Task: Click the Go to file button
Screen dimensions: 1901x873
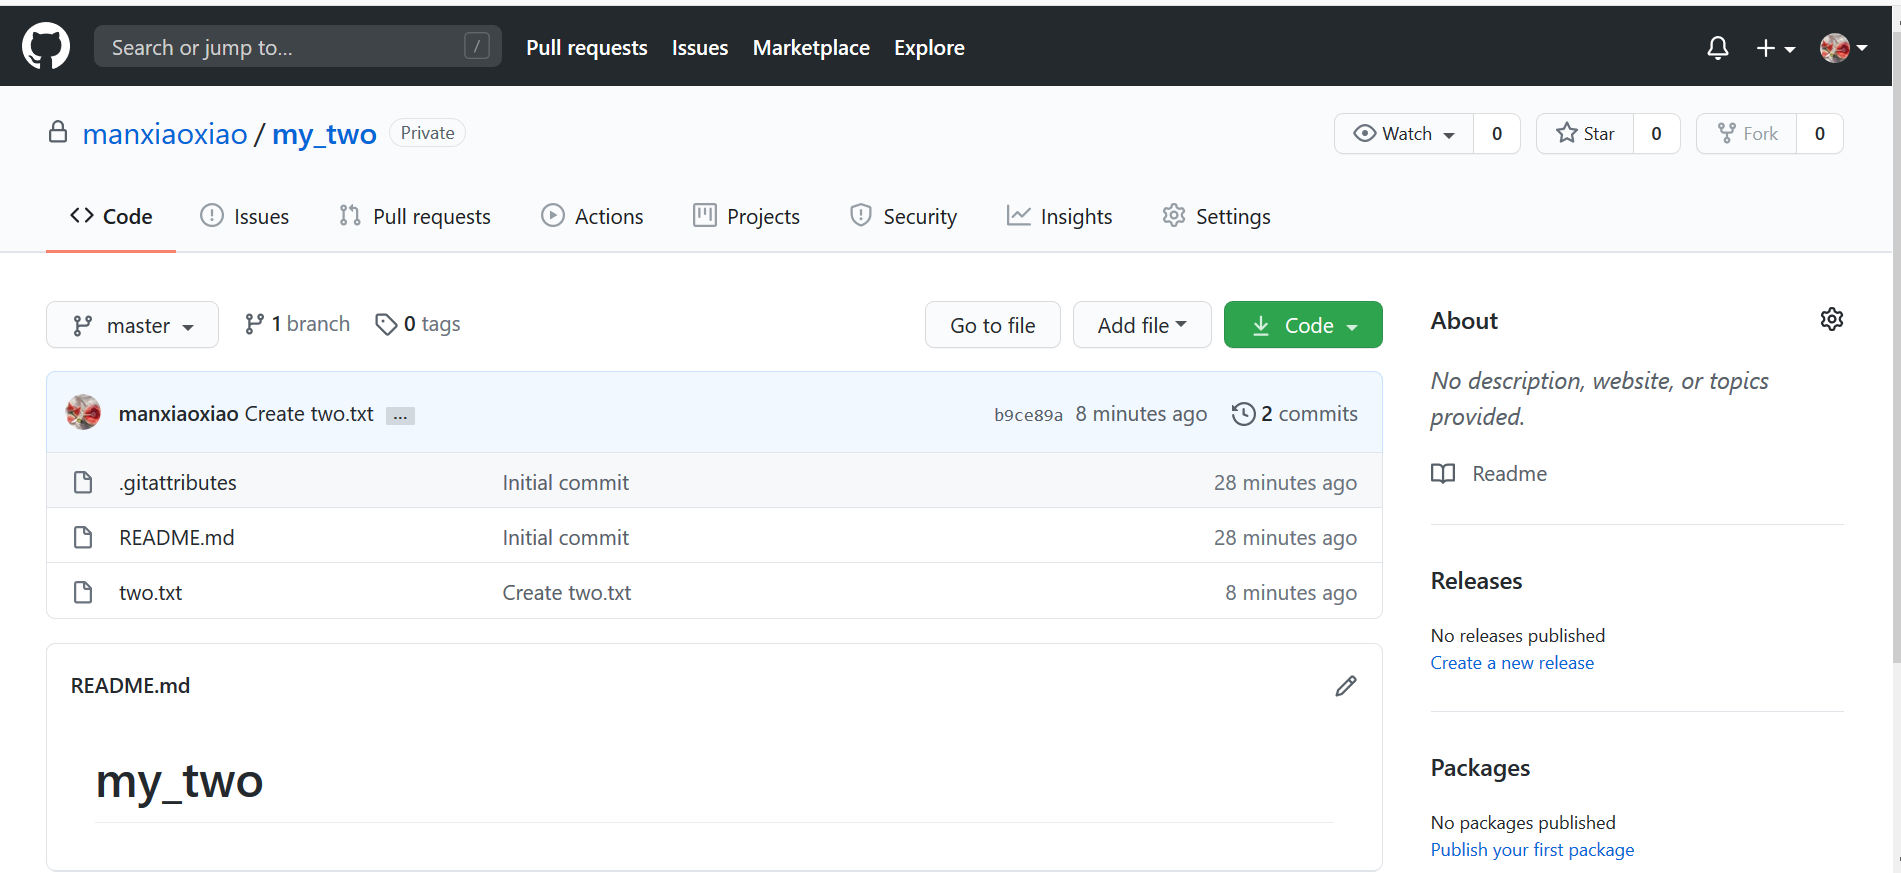Action: (x=993, y=325)
